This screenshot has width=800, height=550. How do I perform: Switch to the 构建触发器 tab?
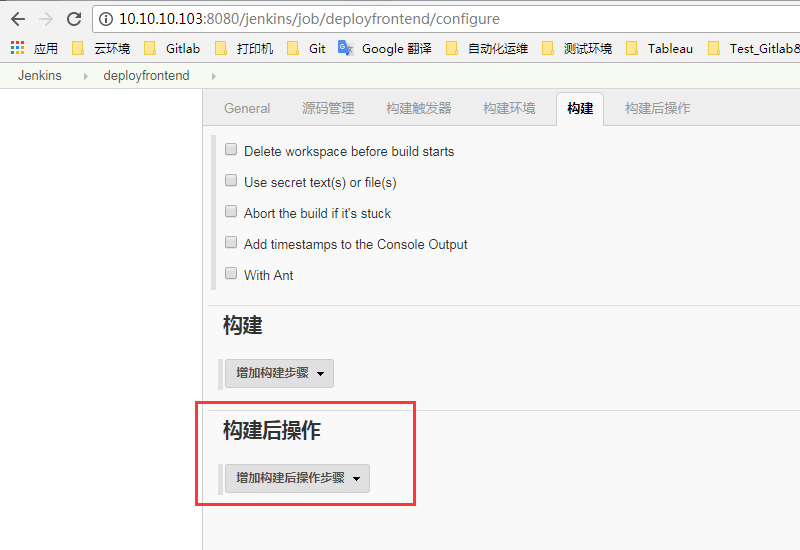[x=418, y=108]
